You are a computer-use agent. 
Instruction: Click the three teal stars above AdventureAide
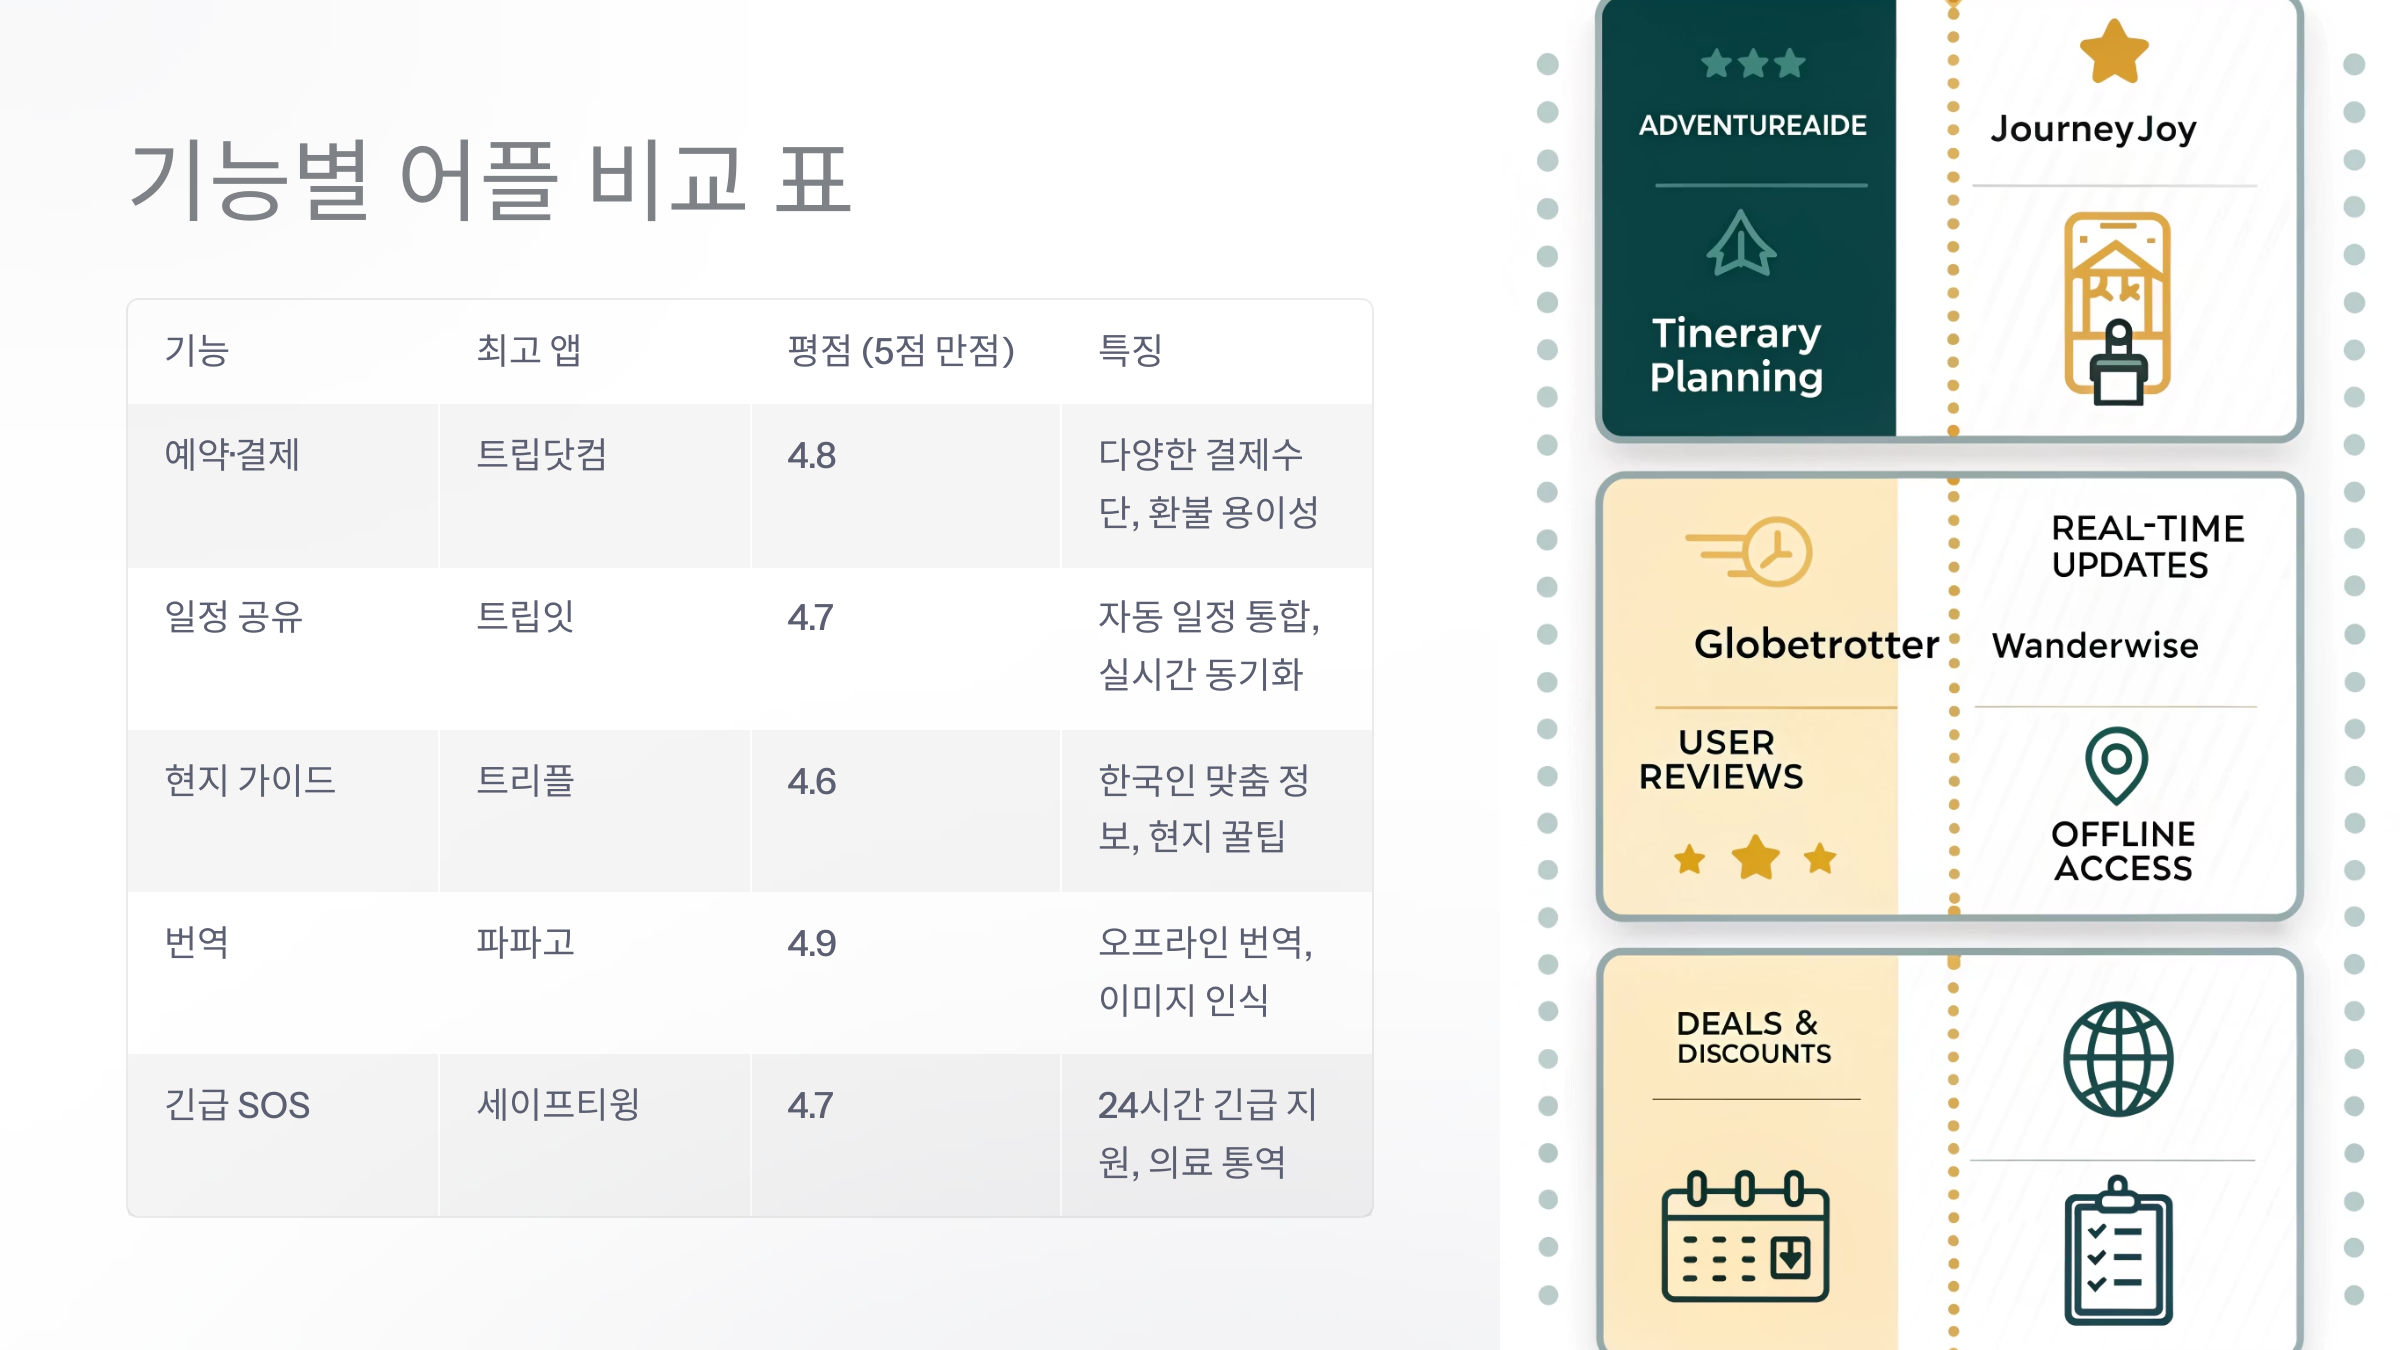coord(1753,64)
